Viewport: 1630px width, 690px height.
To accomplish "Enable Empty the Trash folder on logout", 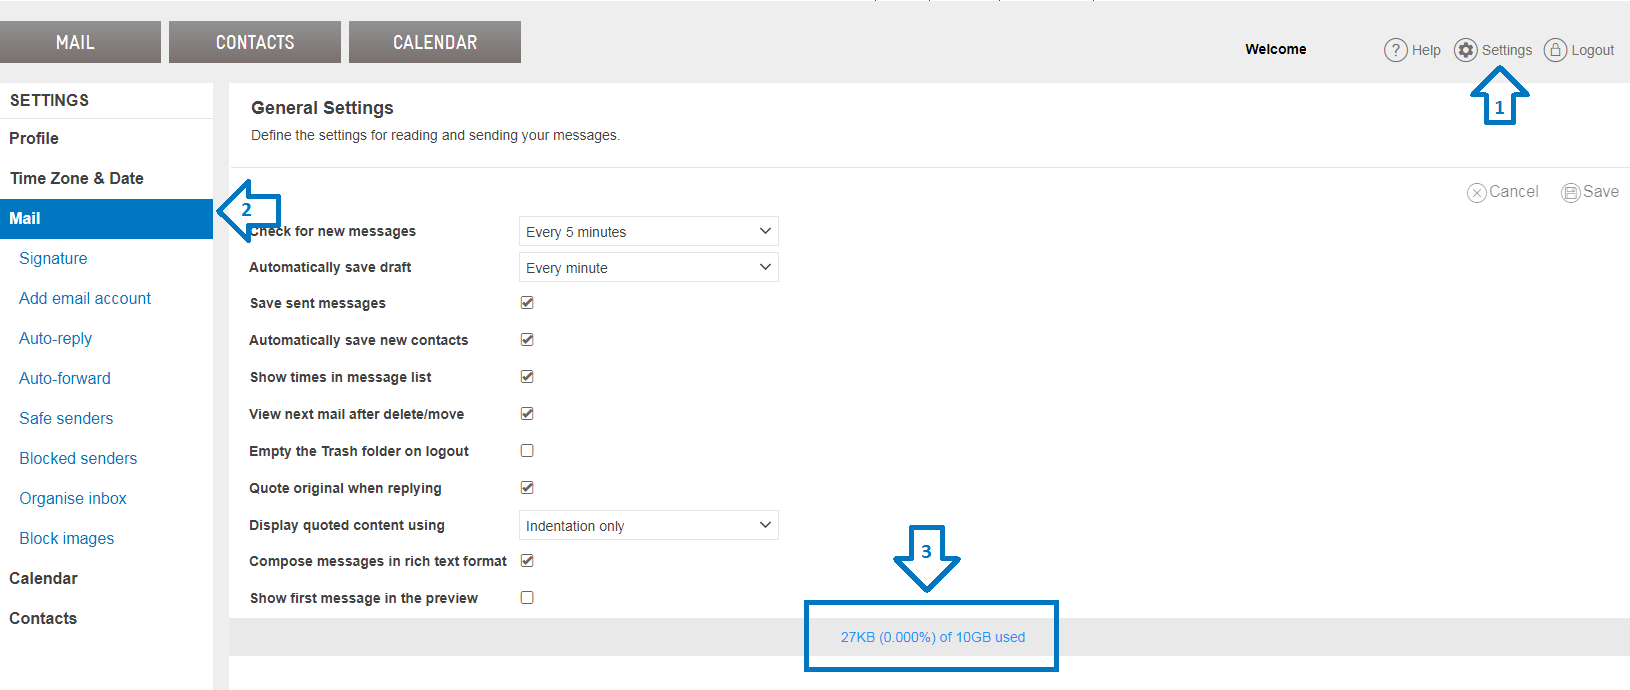I will [x=527, y=451].
